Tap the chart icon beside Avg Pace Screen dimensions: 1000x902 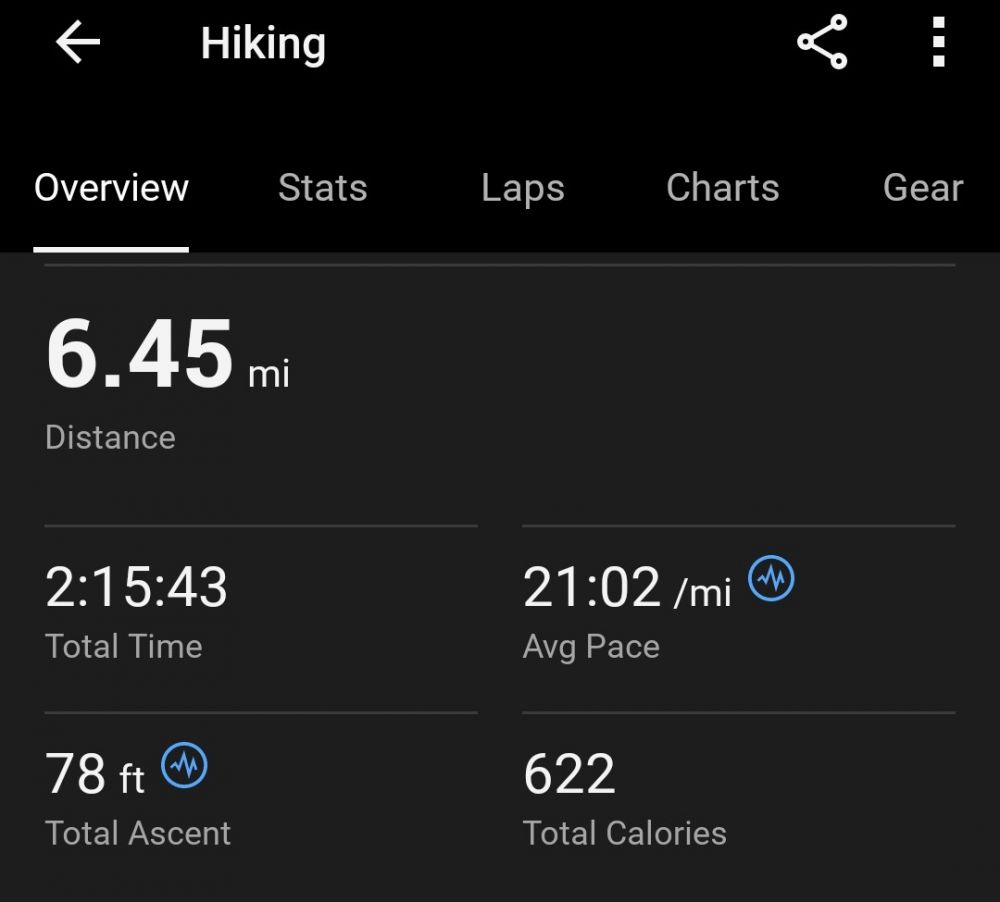pyautogui.click(x=771, y=579)
